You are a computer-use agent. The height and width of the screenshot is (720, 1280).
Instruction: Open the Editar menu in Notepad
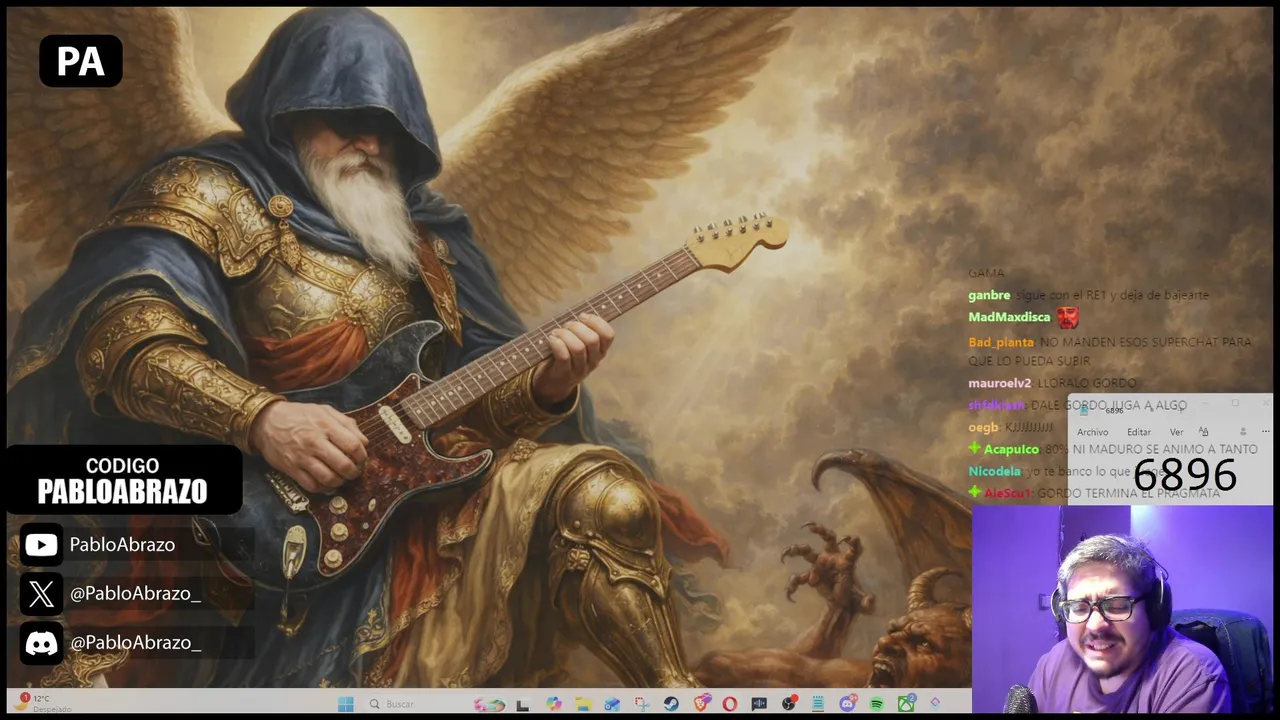point(1139,432)
